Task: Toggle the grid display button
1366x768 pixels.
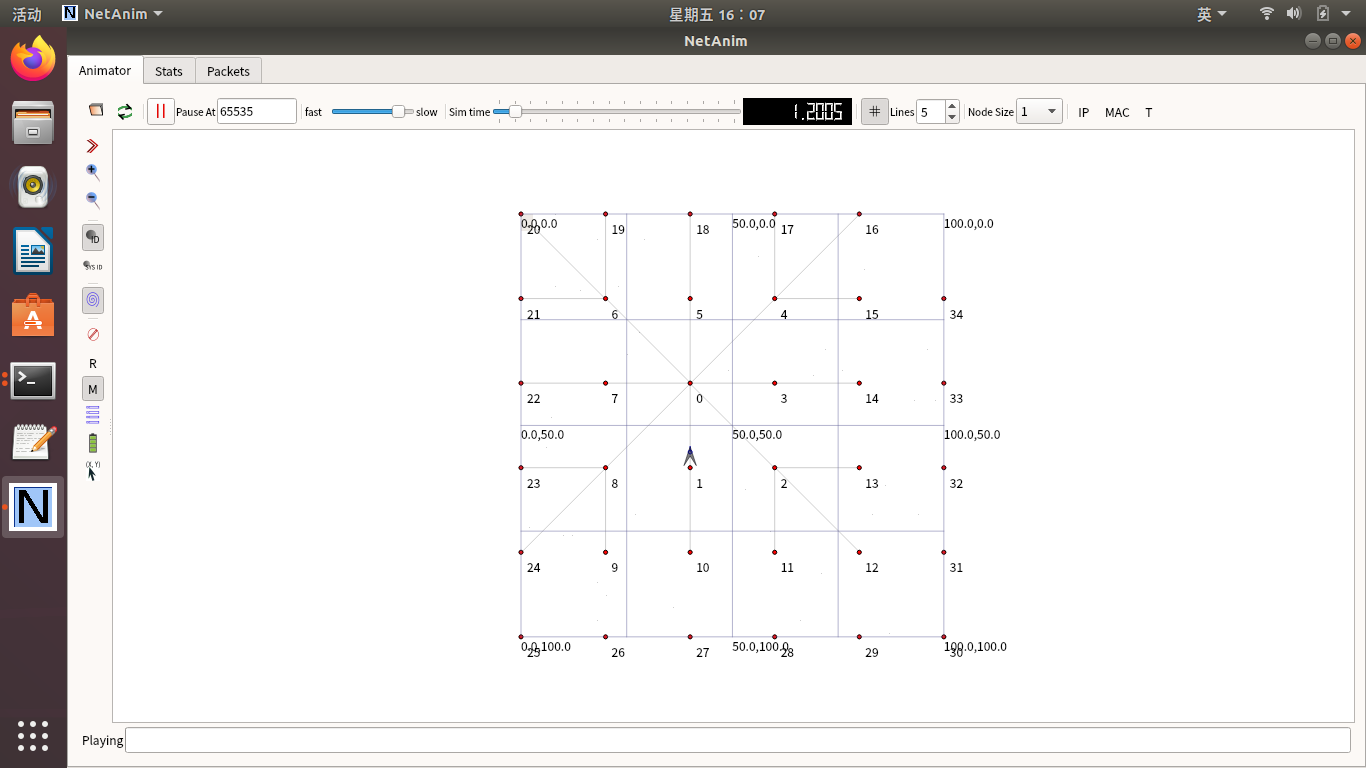Action: pos(875,112)
